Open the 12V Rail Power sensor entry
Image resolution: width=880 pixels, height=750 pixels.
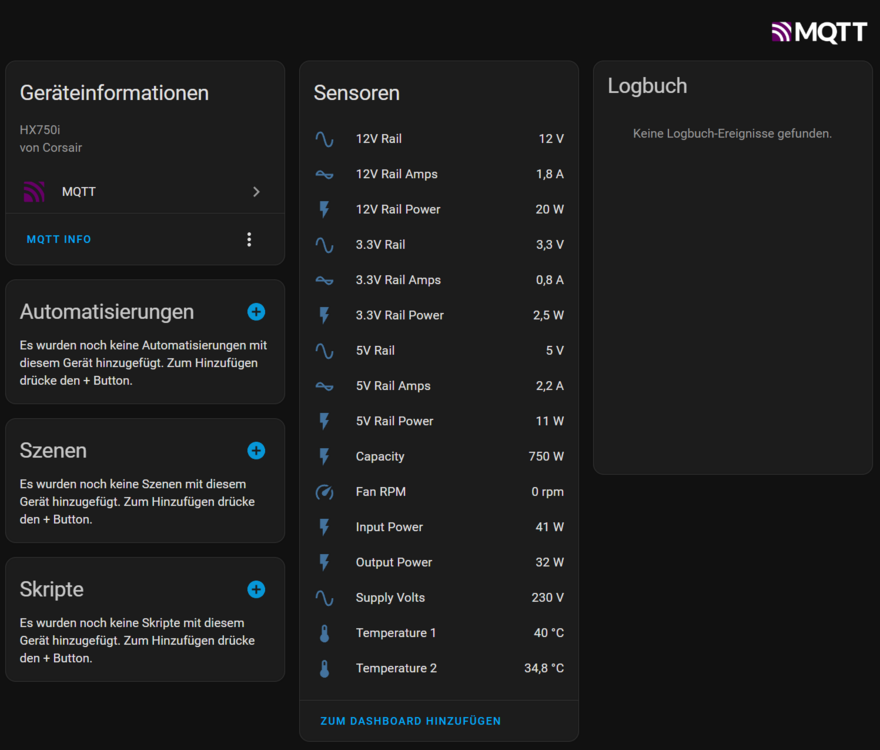(x=439, y=209)
